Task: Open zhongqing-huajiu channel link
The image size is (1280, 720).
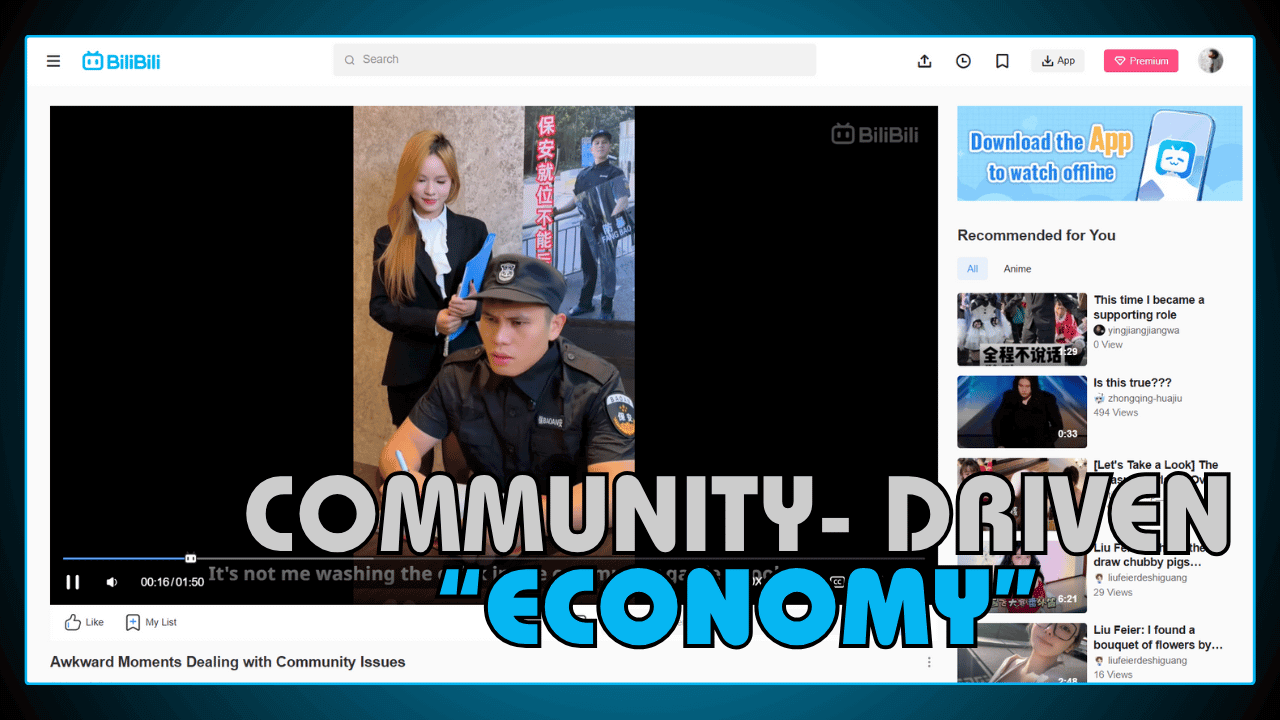Action: (x=1145, y=398)
